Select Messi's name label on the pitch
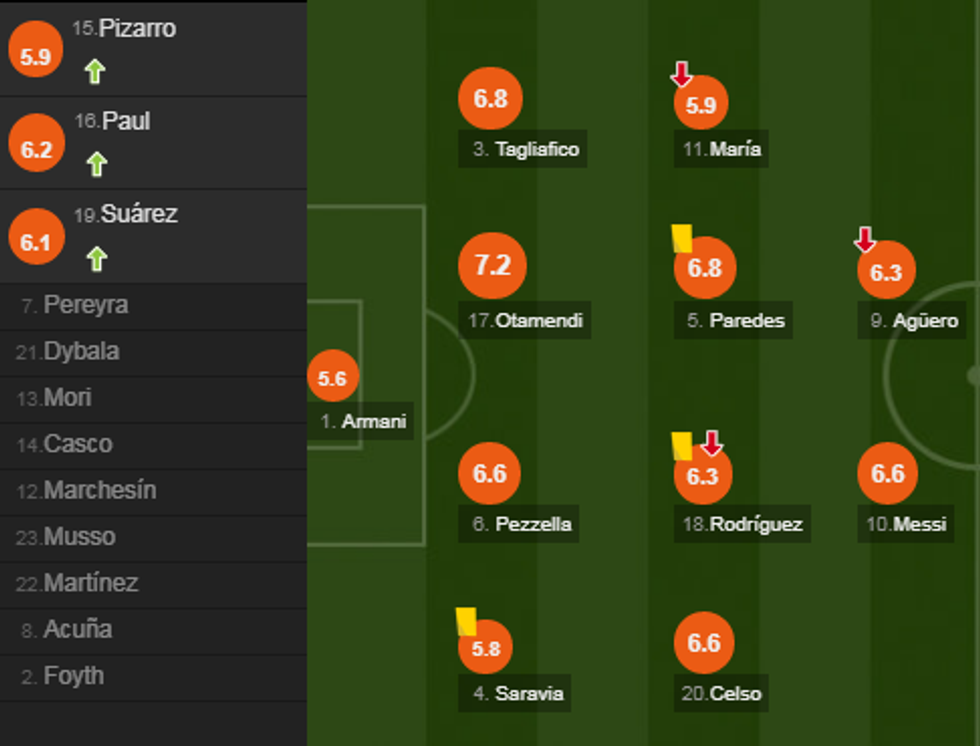 (x=906, y=524)
